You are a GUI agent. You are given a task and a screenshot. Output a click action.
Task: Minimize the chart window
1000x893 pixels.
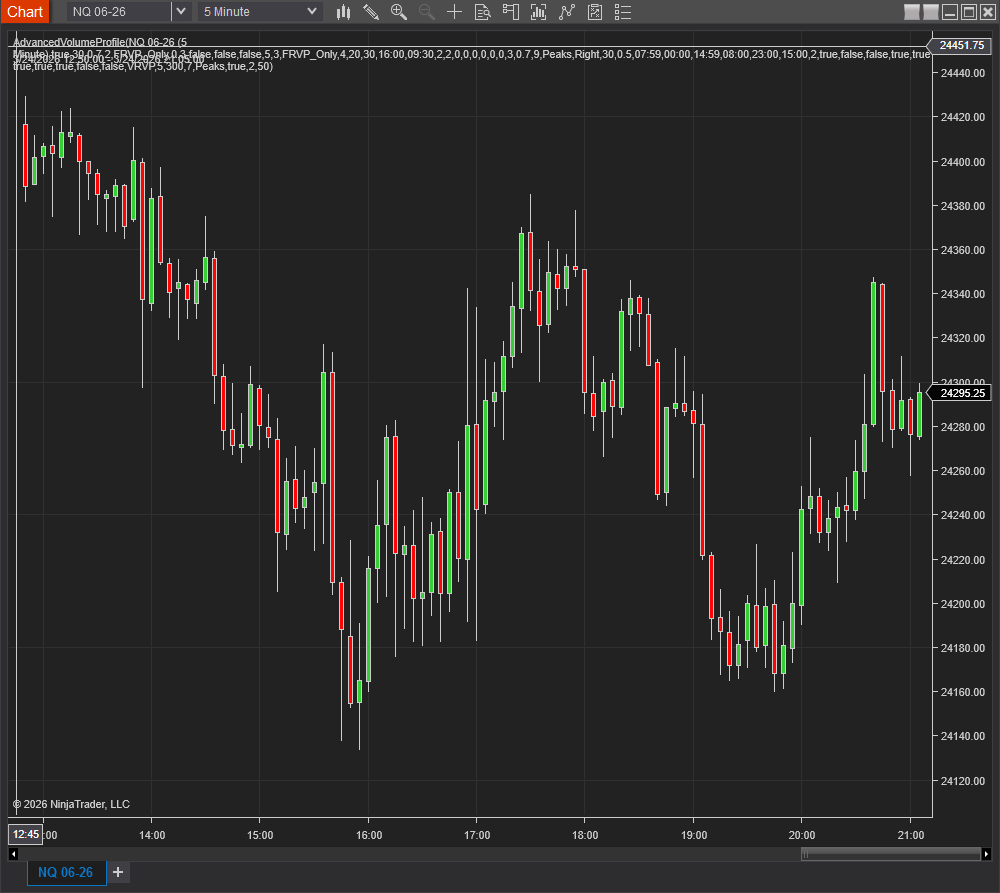point(950,11)
